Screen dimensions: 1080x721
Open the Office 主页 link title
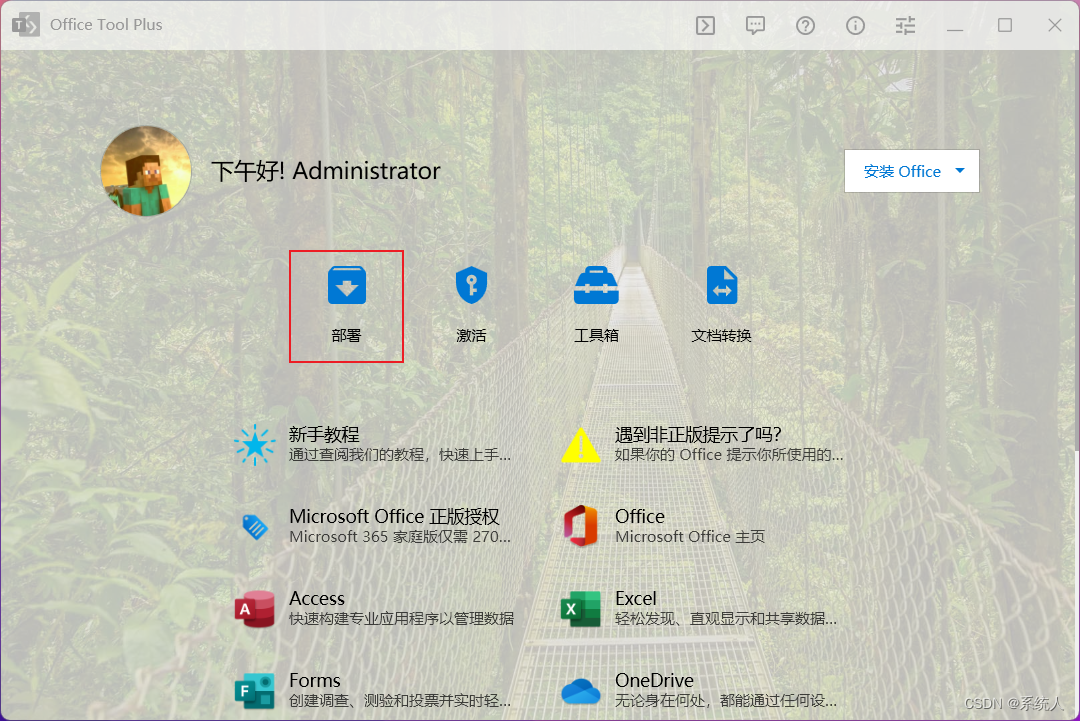tap(640, 516)
